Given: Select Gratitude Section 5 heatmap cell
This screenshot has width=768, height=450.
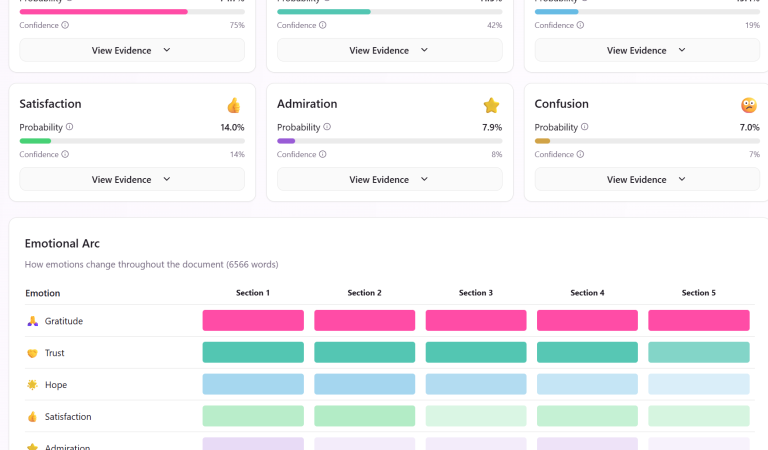Looking at the screenshot, I should 699,320.
